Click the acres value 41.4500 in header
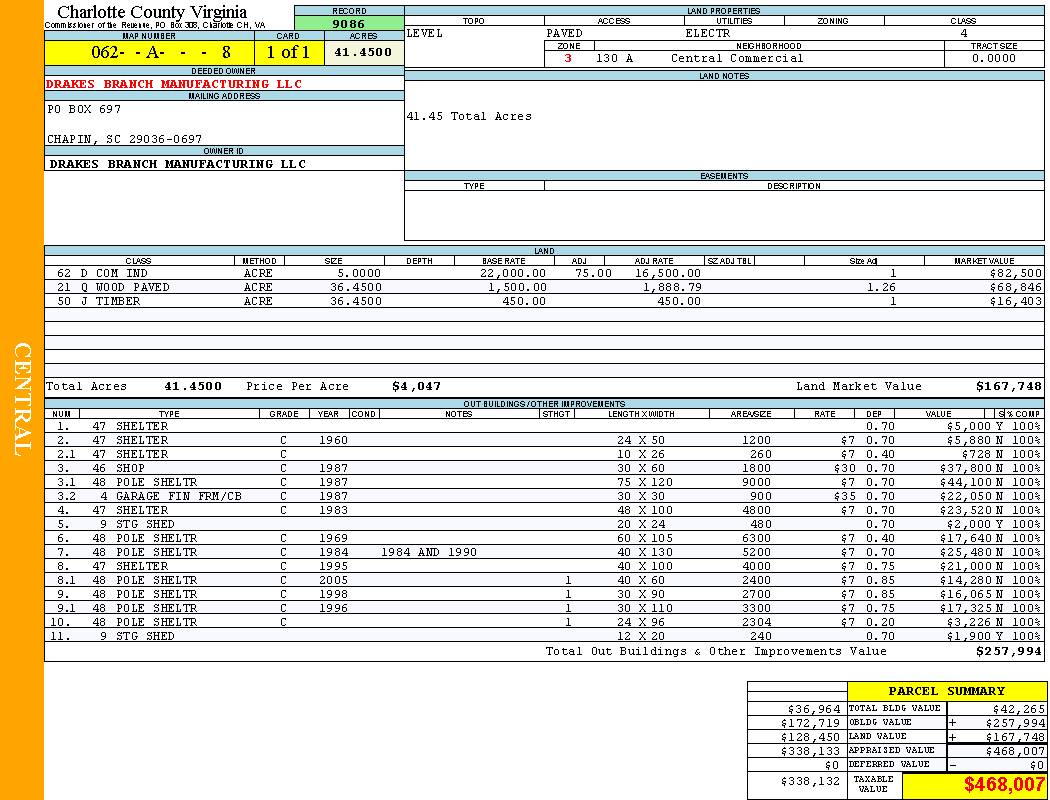This screenshot has height=800, width=1050. tap(363, 52)
